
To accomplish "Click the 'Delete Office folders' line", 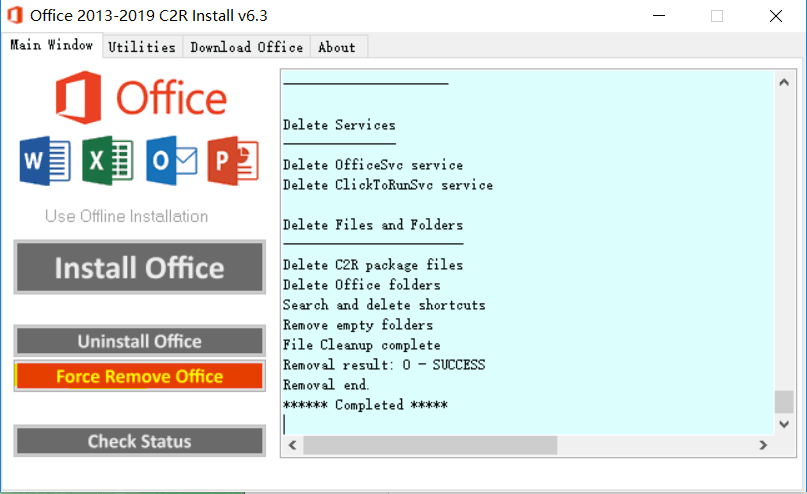I will [361, 285].
